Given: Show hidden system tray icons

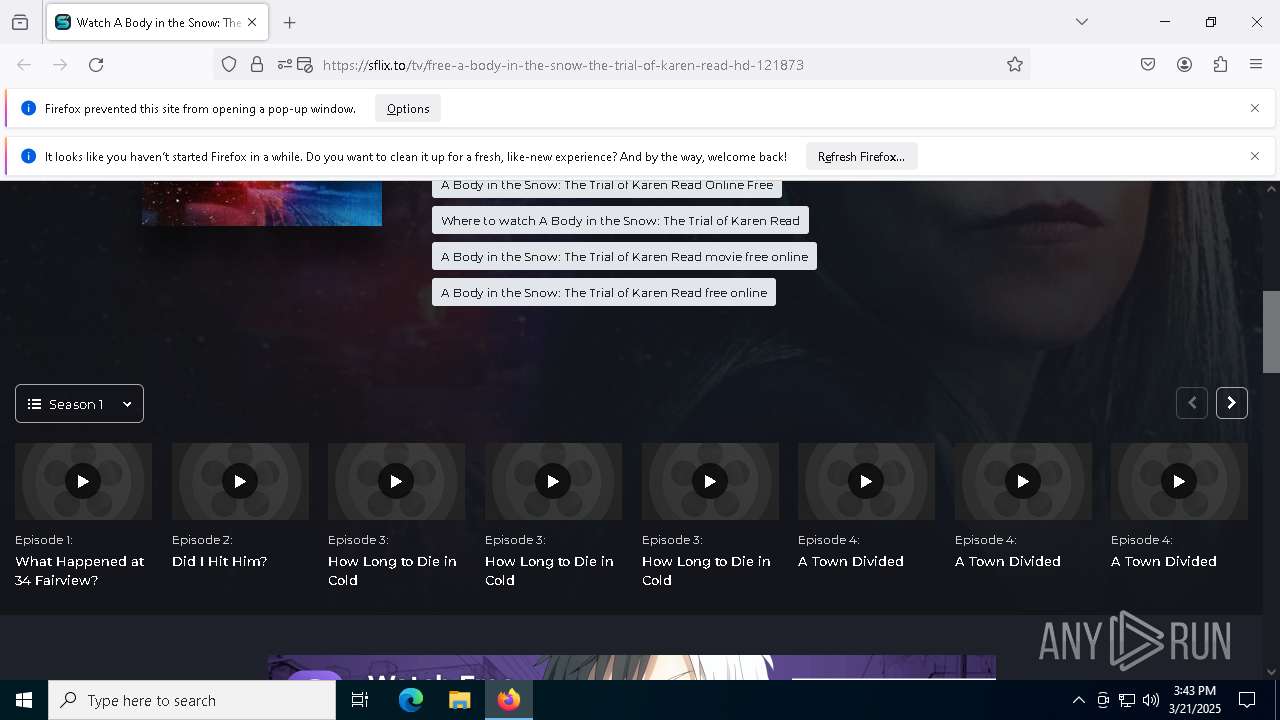Looking at the screenshot, I should point(1078,700).
